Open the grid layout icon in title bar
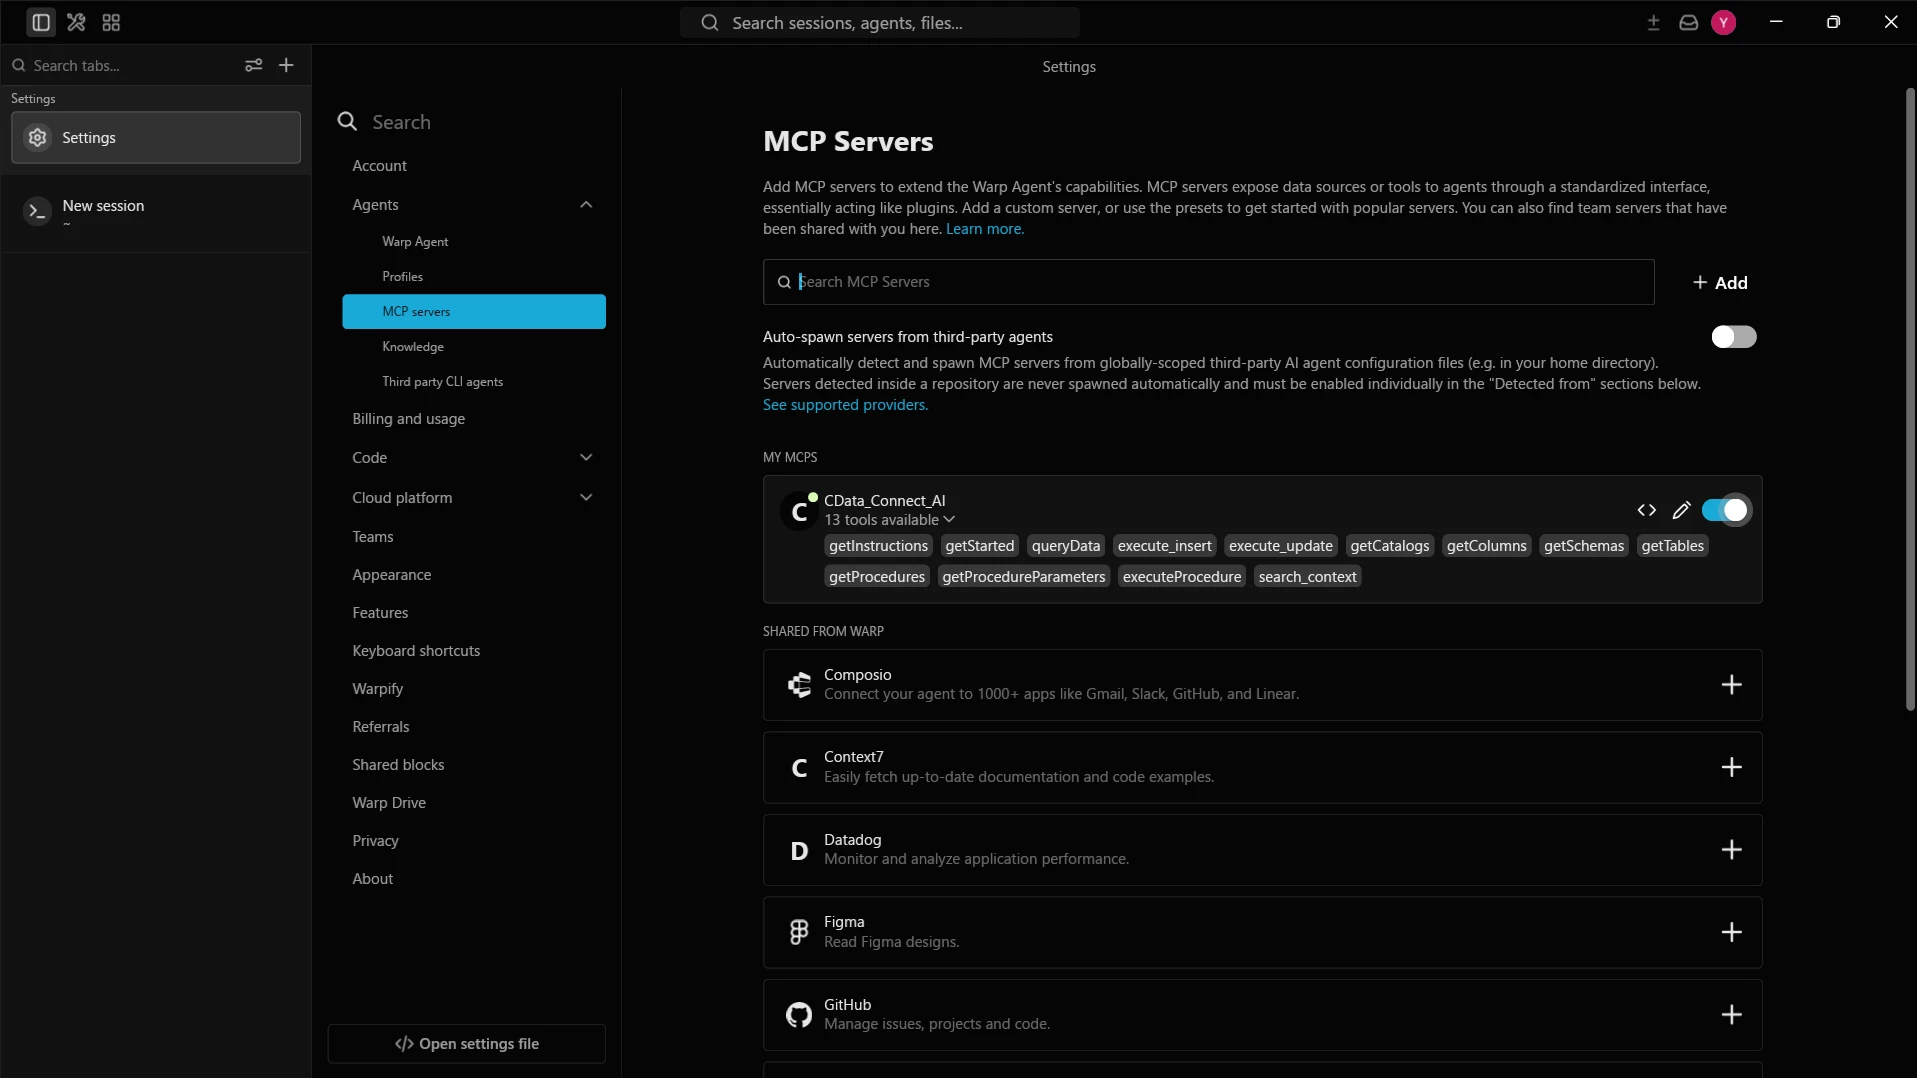 point(111,22)
